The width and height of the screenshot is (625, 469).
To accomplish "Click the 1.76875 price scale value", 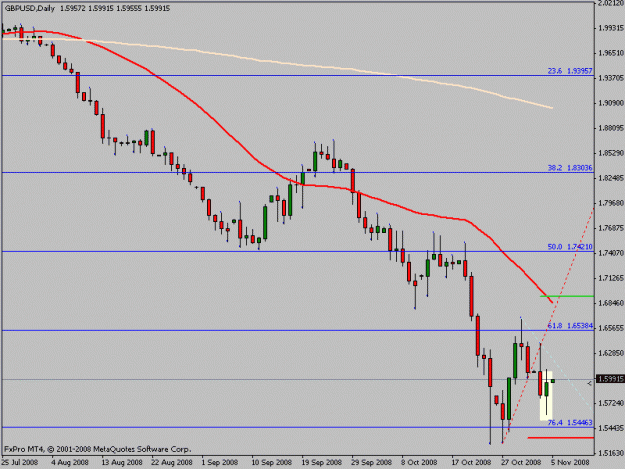I will click(611, 228).
